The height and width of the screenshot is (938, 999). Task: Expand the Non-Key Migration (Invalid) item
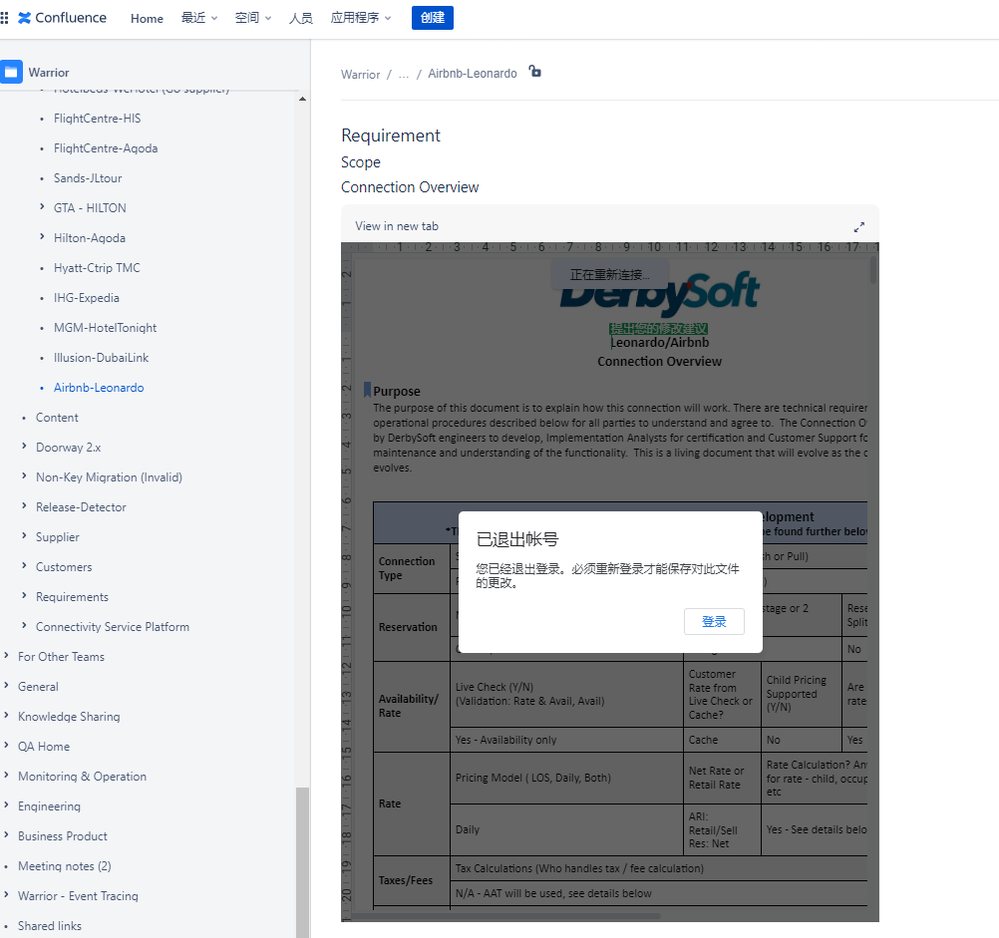pyautogui.click(x=24, y=476)
